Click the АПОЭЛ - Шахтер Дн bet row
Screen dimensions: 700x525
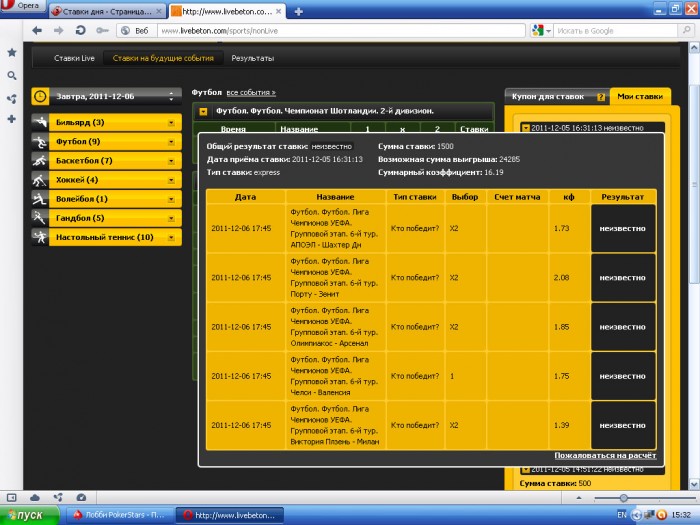(x=431, y=228)
